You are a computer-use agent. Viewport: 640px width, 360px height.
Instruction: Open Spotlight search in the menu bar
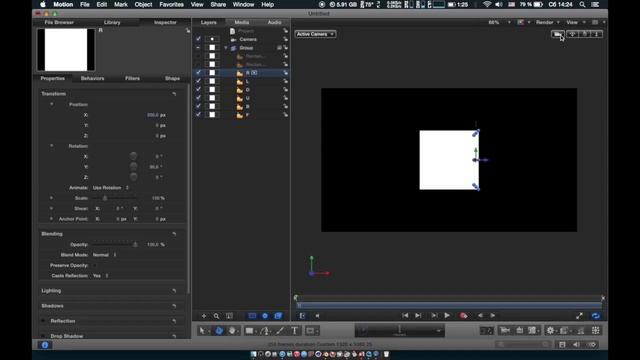[582, 4]
